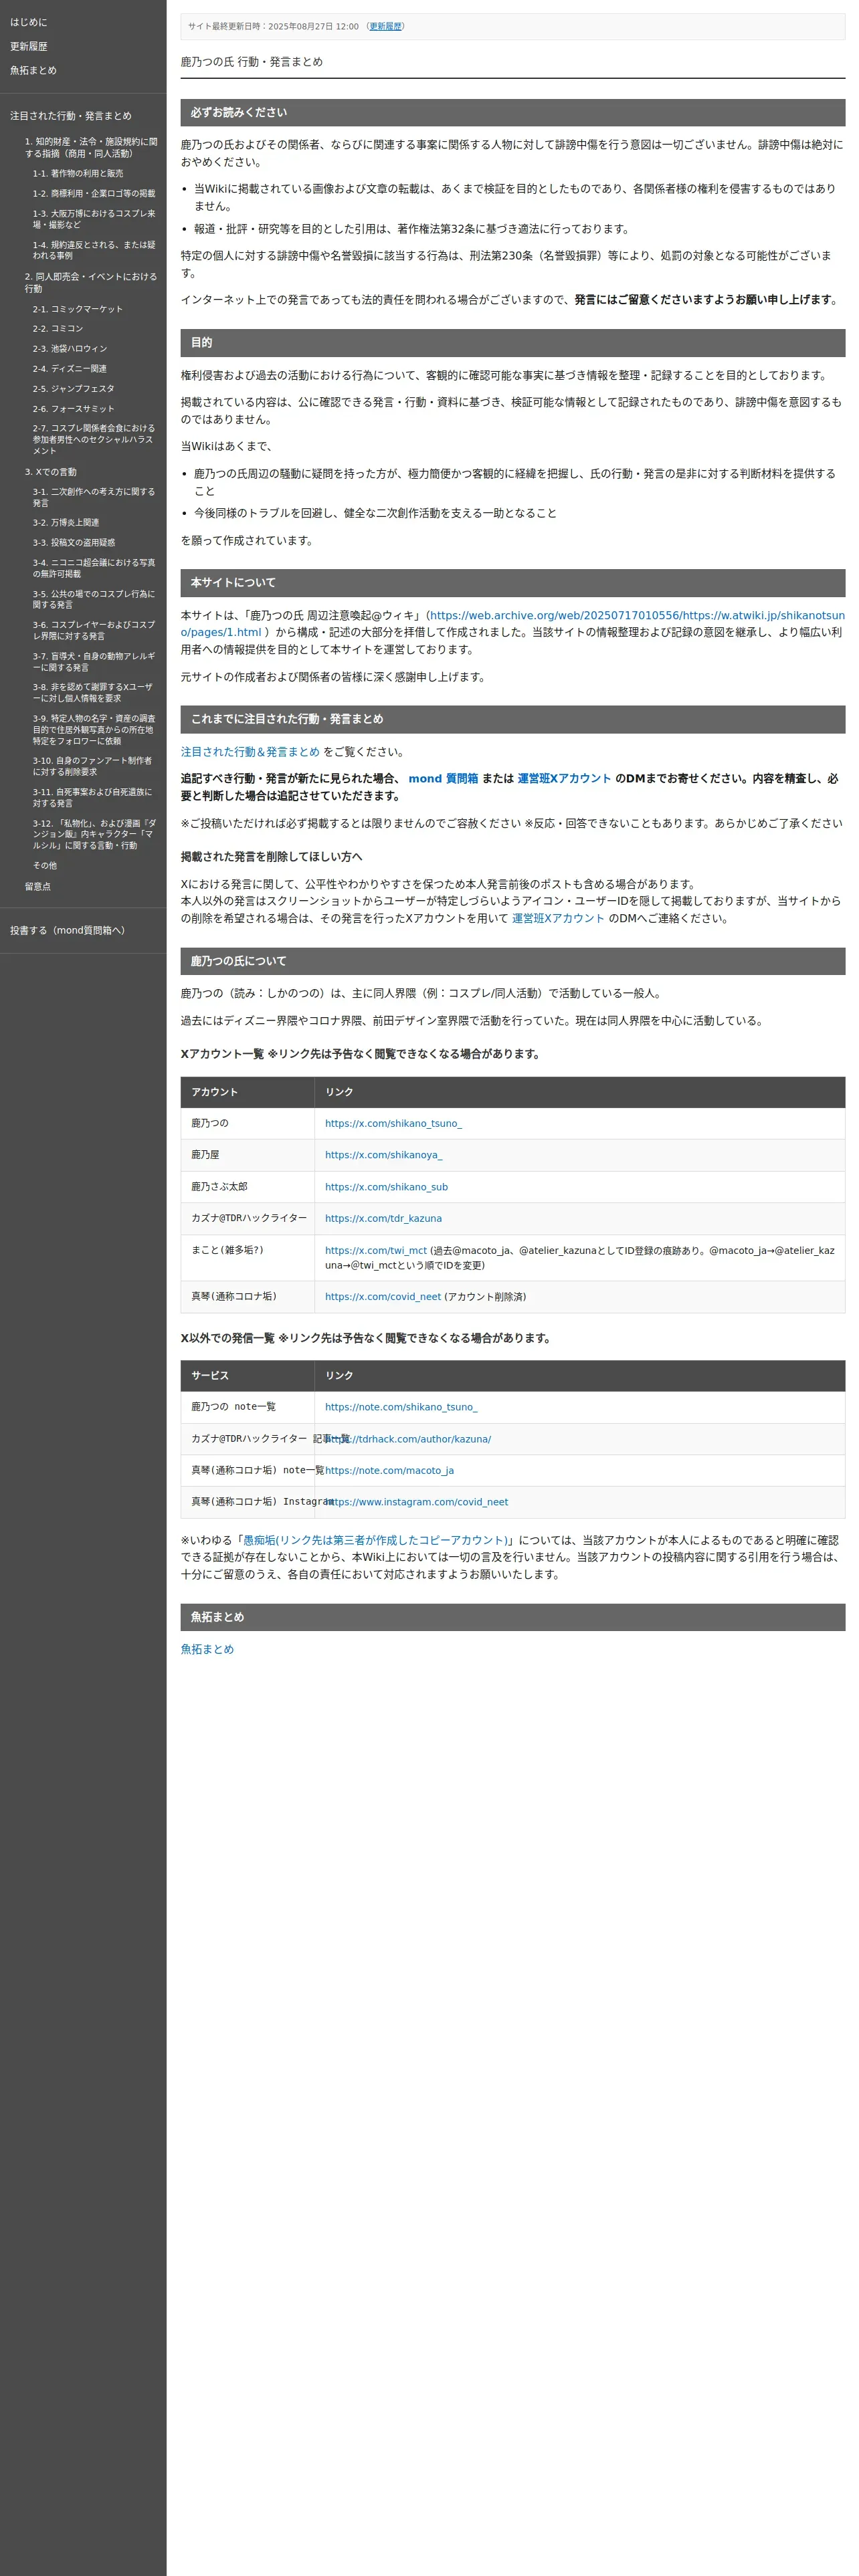859x2576 pixels.
Task: Open 3-12. 「私物化」、マルシル entry
Action: click(94, 834)
